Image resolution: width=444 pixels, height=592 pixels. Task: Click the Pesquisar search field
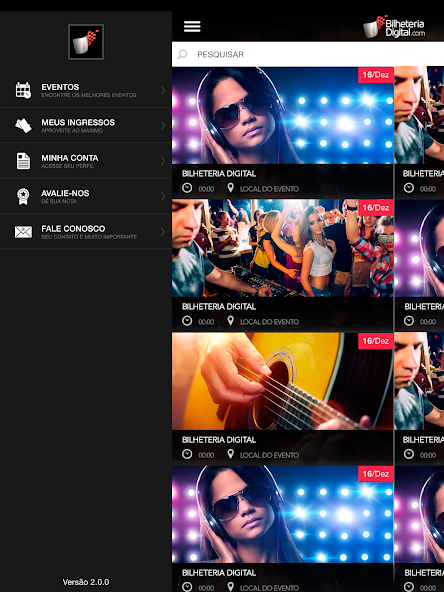click(308, 54)
